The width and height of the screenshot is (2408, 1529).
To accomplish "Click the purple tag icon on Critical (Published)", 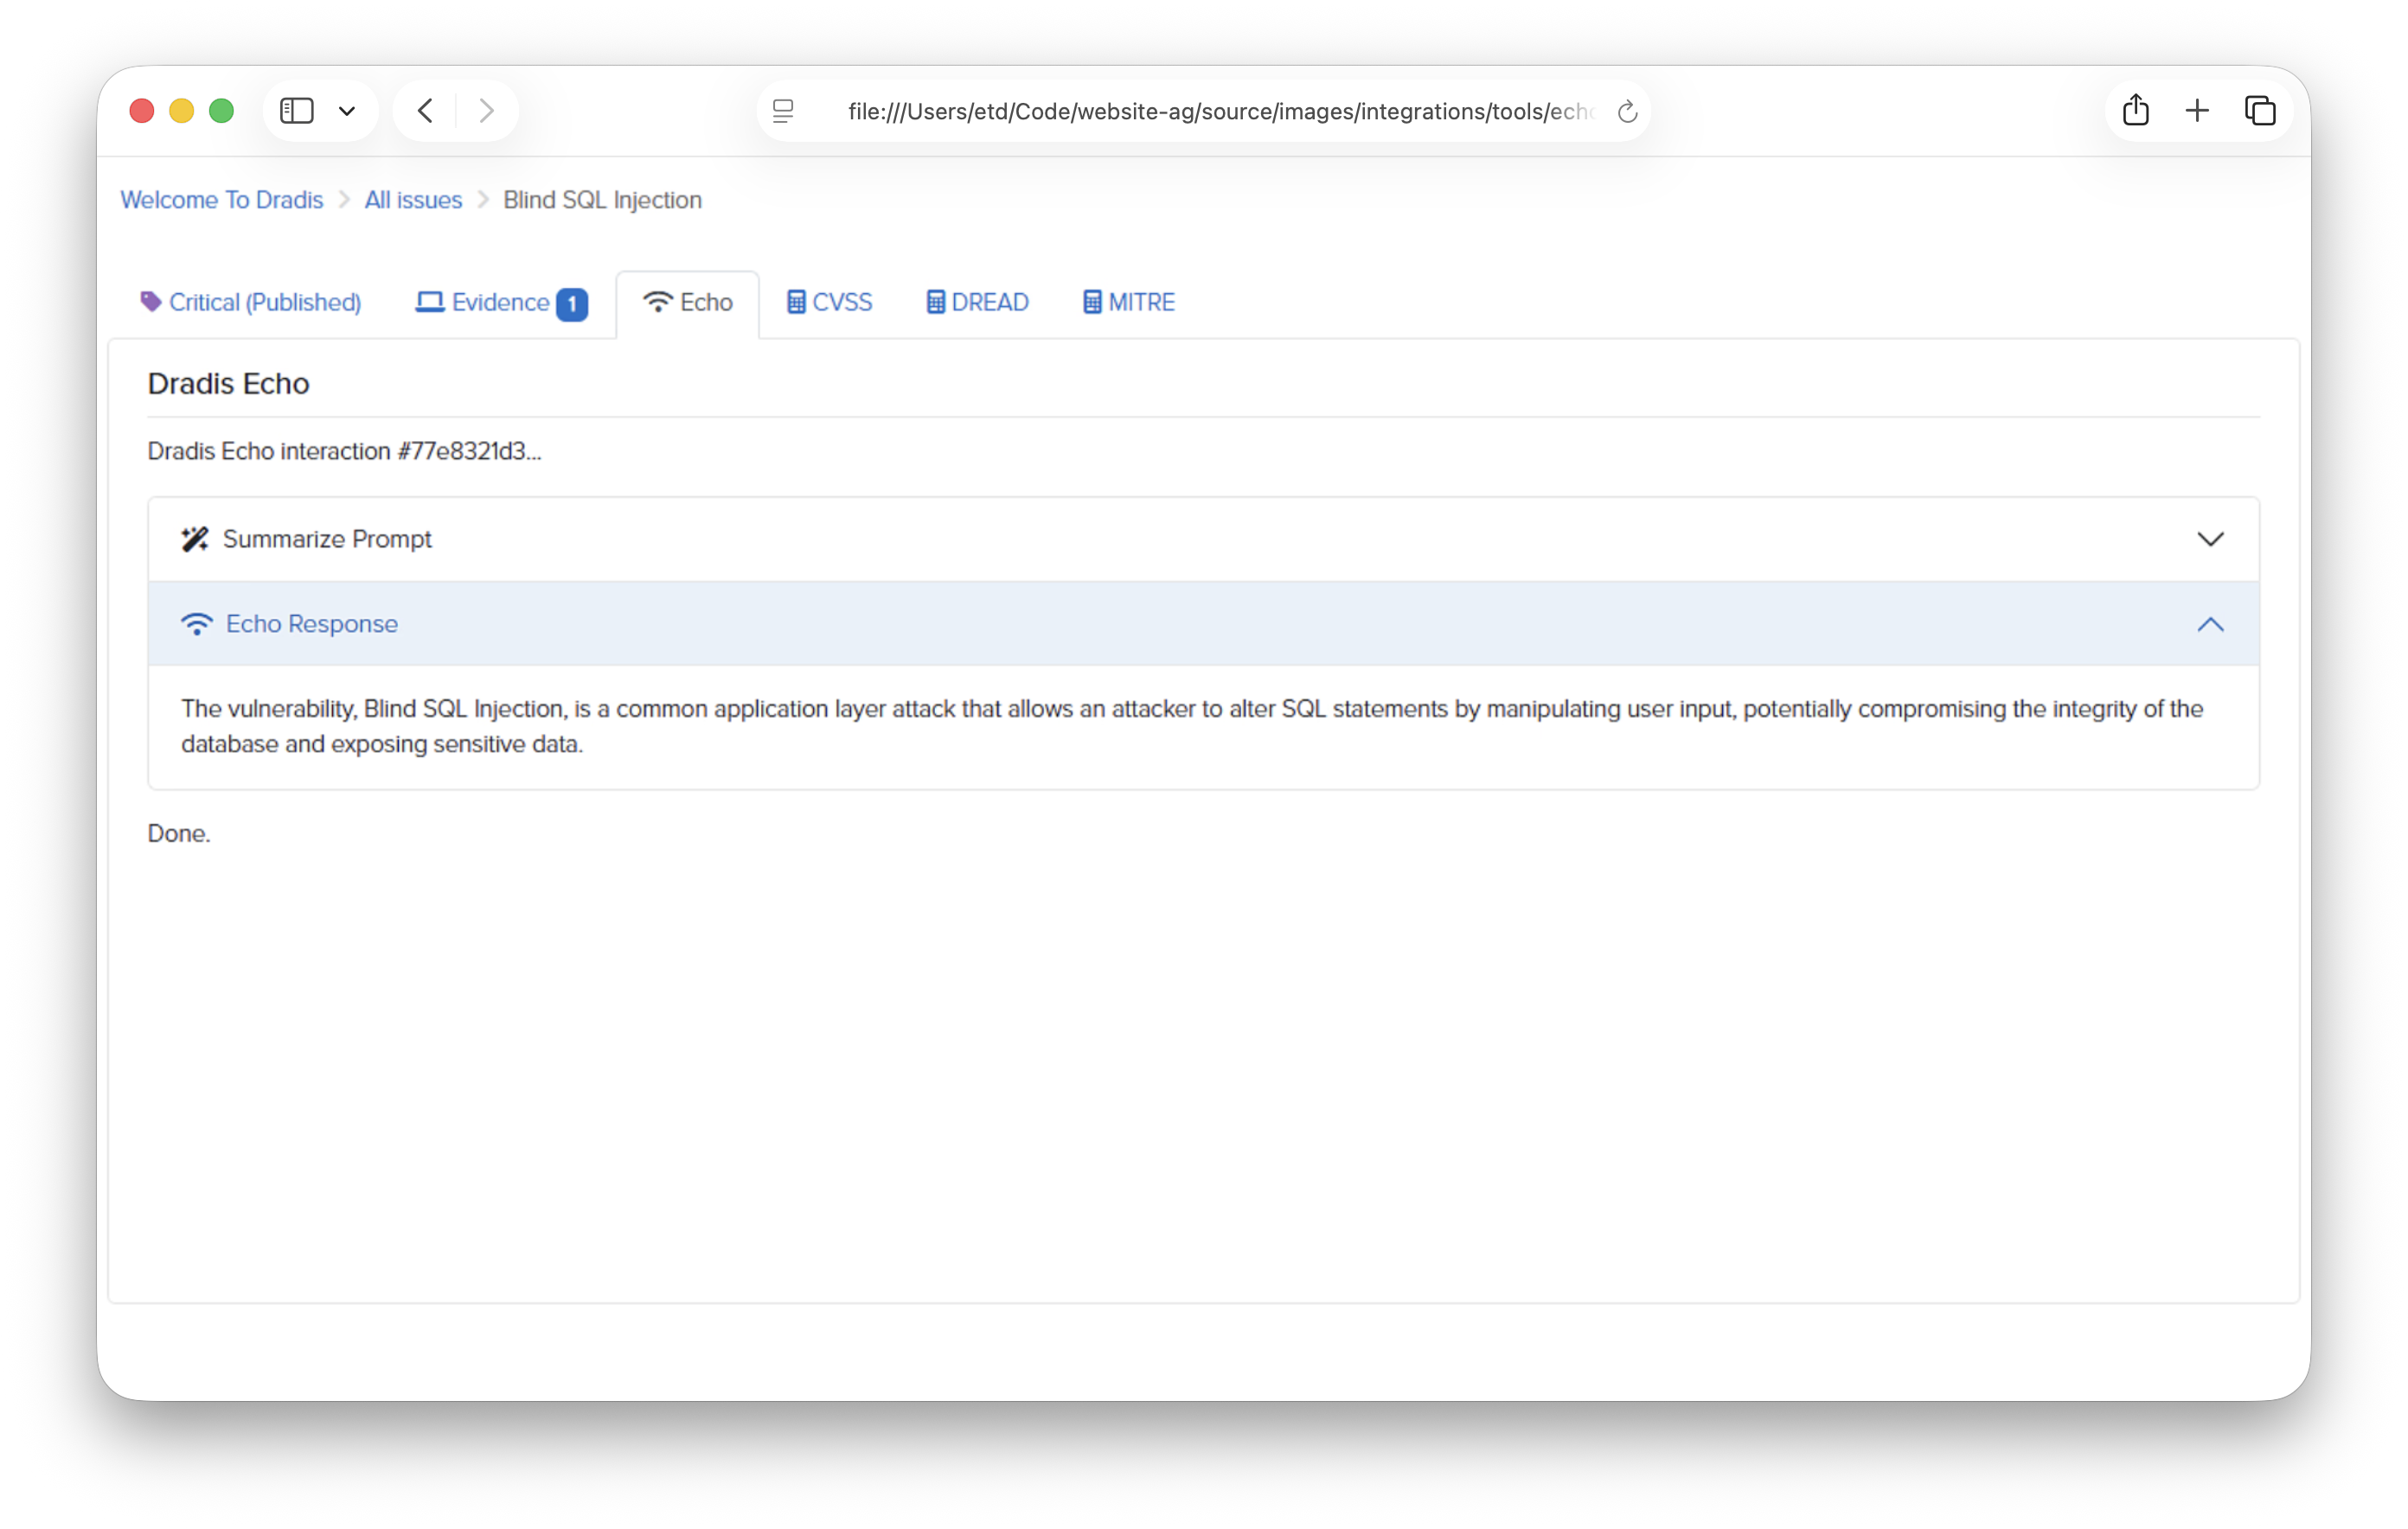I will click(150, 301).
